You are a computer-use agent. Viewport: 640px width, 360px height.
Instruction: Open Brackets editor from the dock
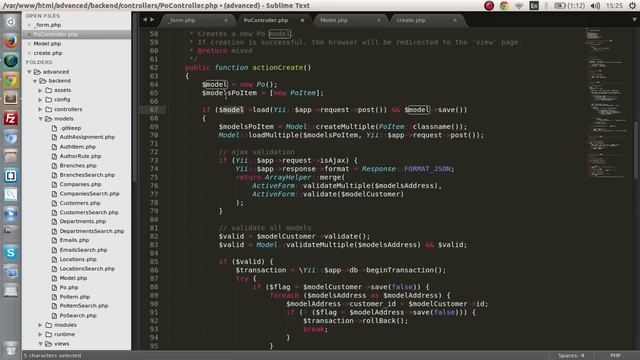[x=11, y=176]
